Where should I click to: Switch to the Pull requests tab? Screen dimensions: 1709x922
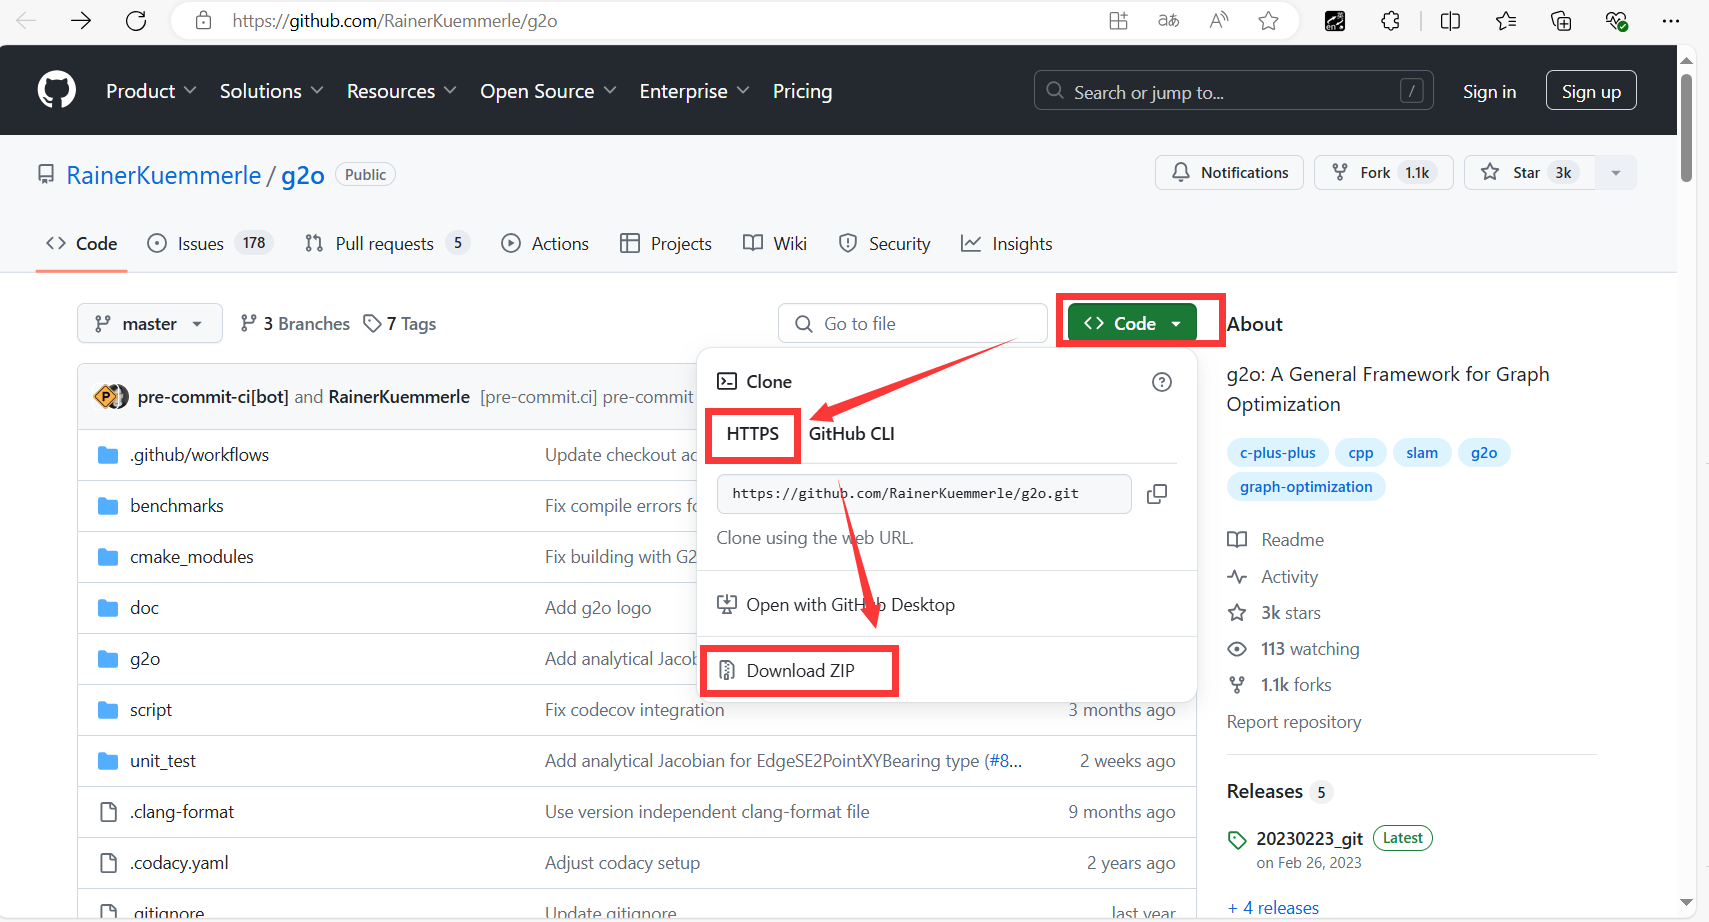(386, 243)
